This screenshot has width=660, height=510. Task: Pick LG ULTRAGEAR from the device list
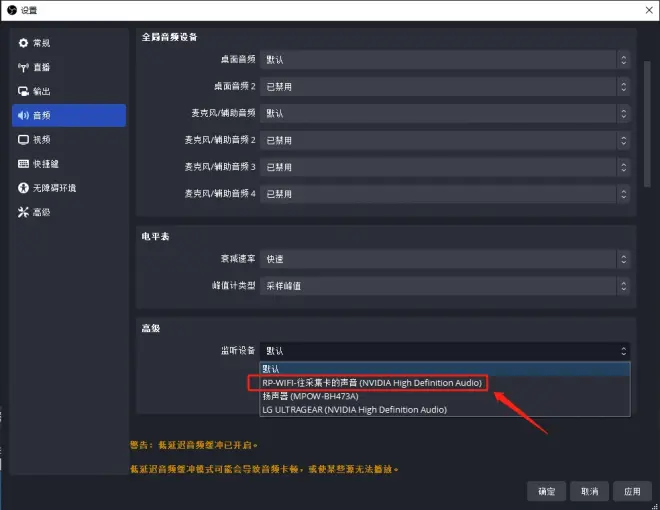point(354,409)
